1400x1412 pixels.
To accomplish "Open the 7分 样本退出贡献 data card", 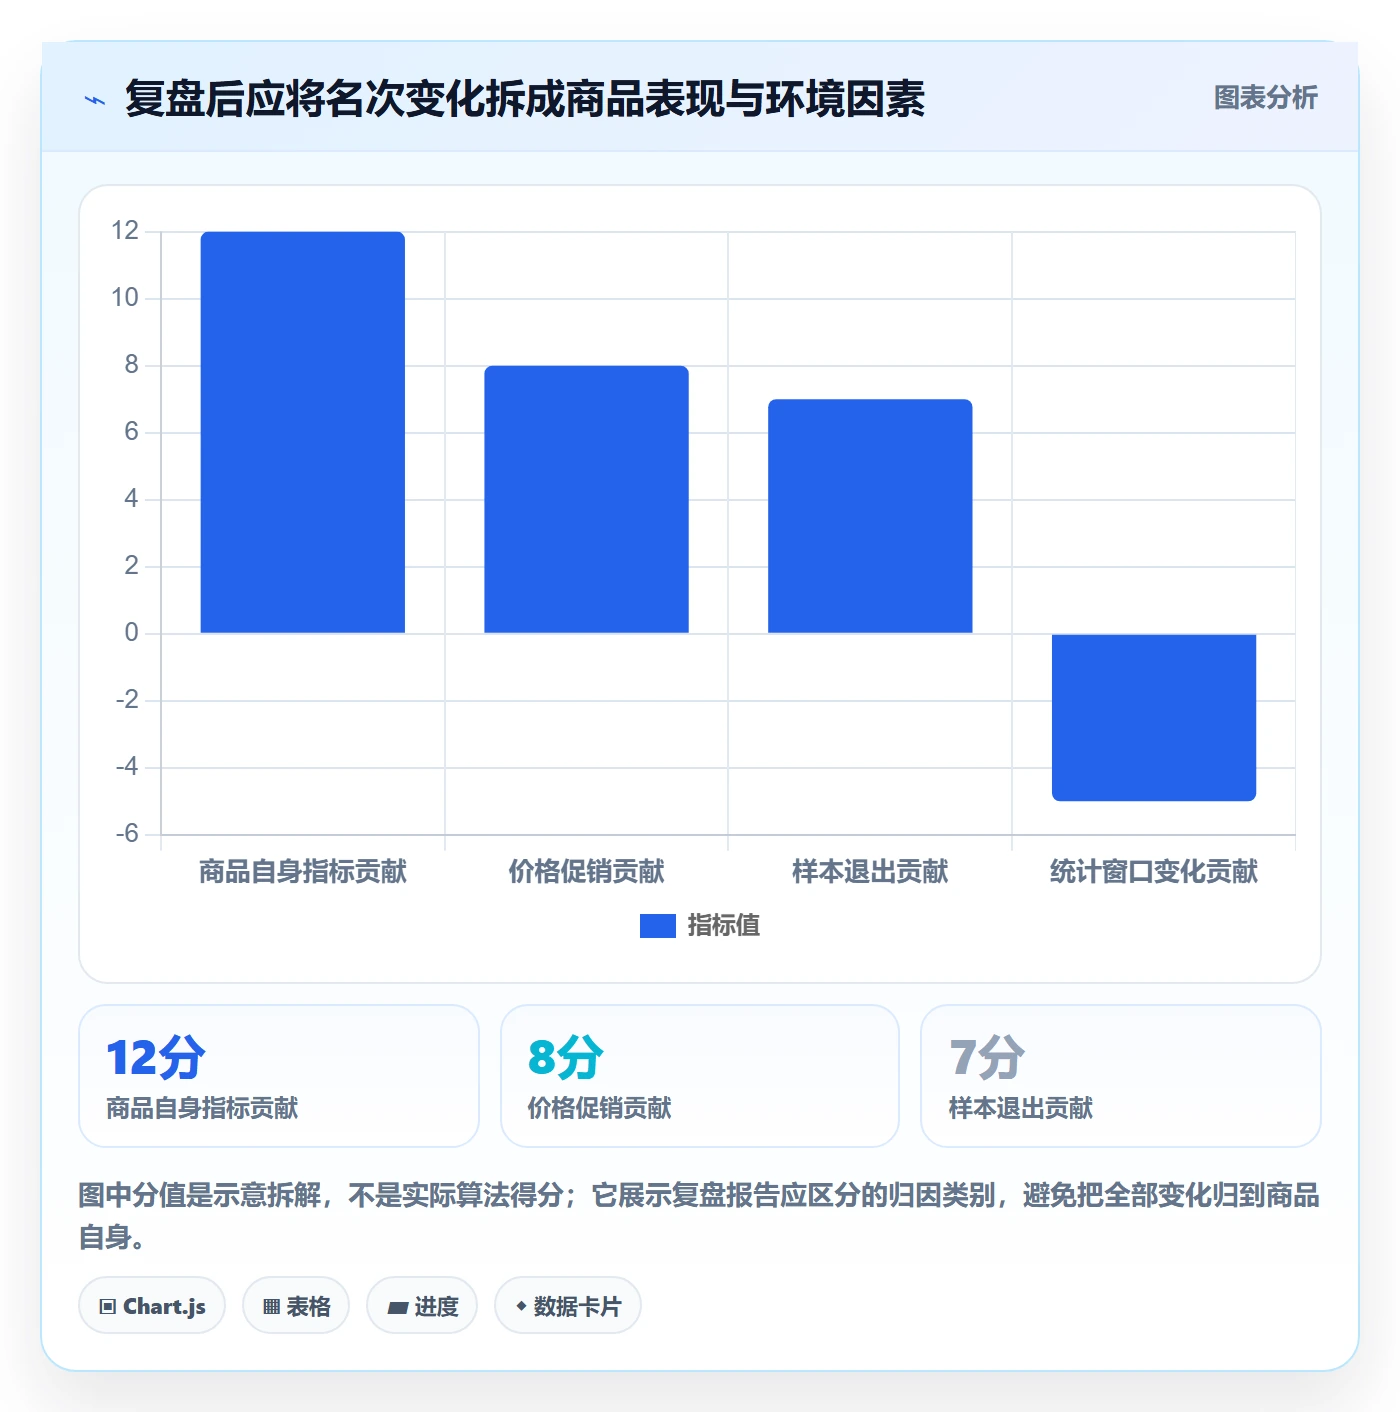I will pos(1121,1076).
